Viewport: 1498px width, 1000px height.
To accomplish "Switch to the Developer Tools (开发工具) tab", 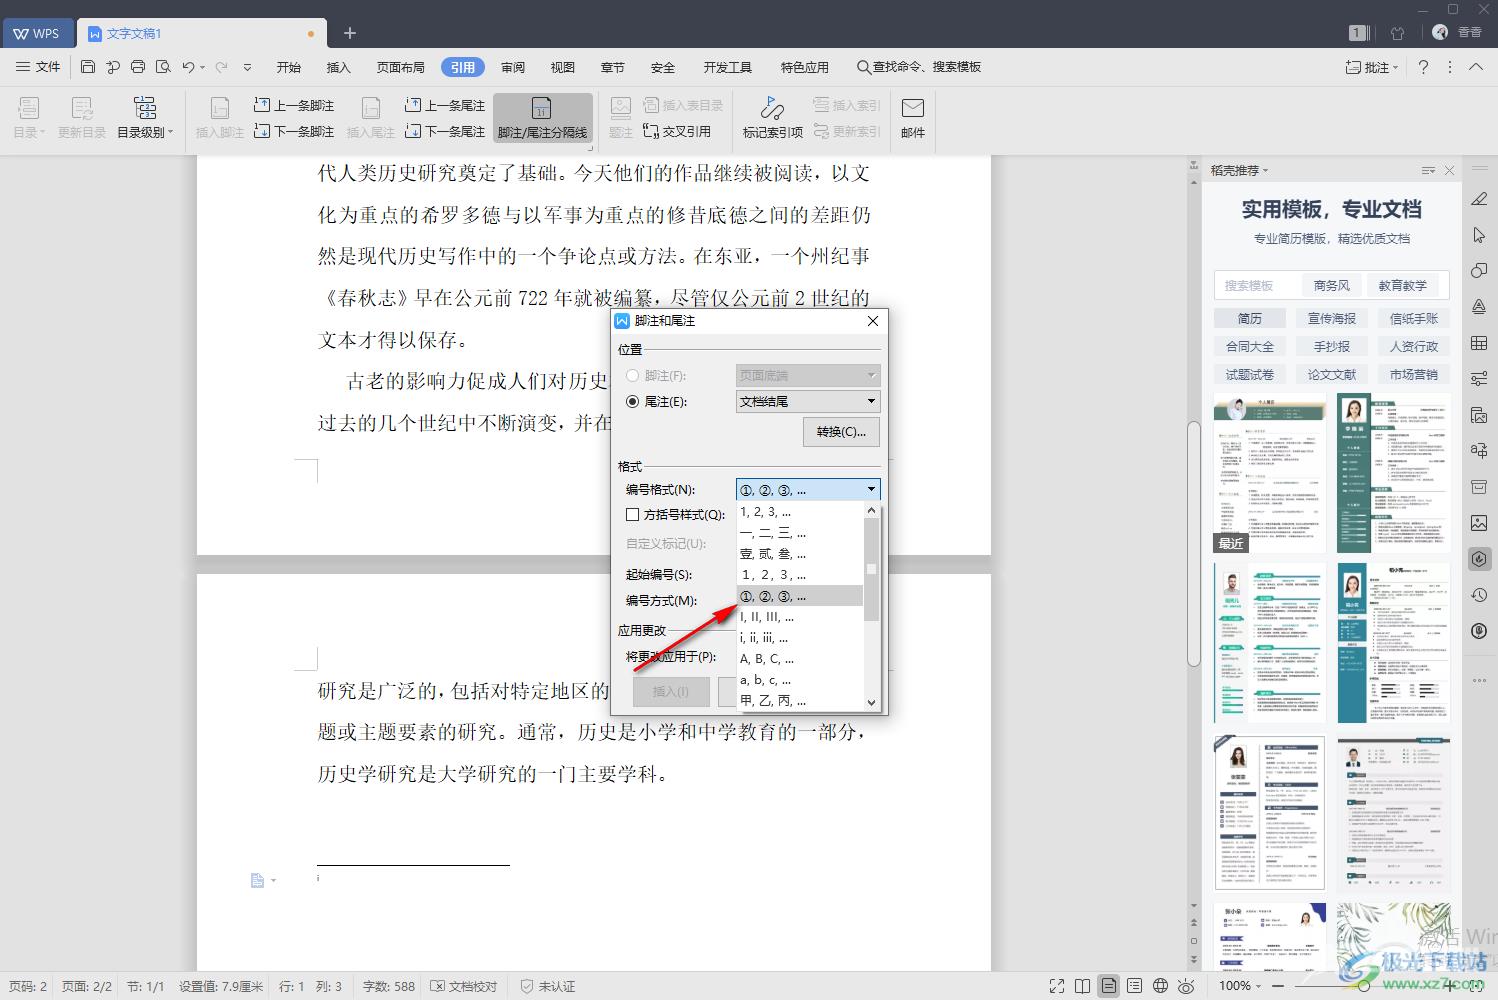I will [727, 67].
